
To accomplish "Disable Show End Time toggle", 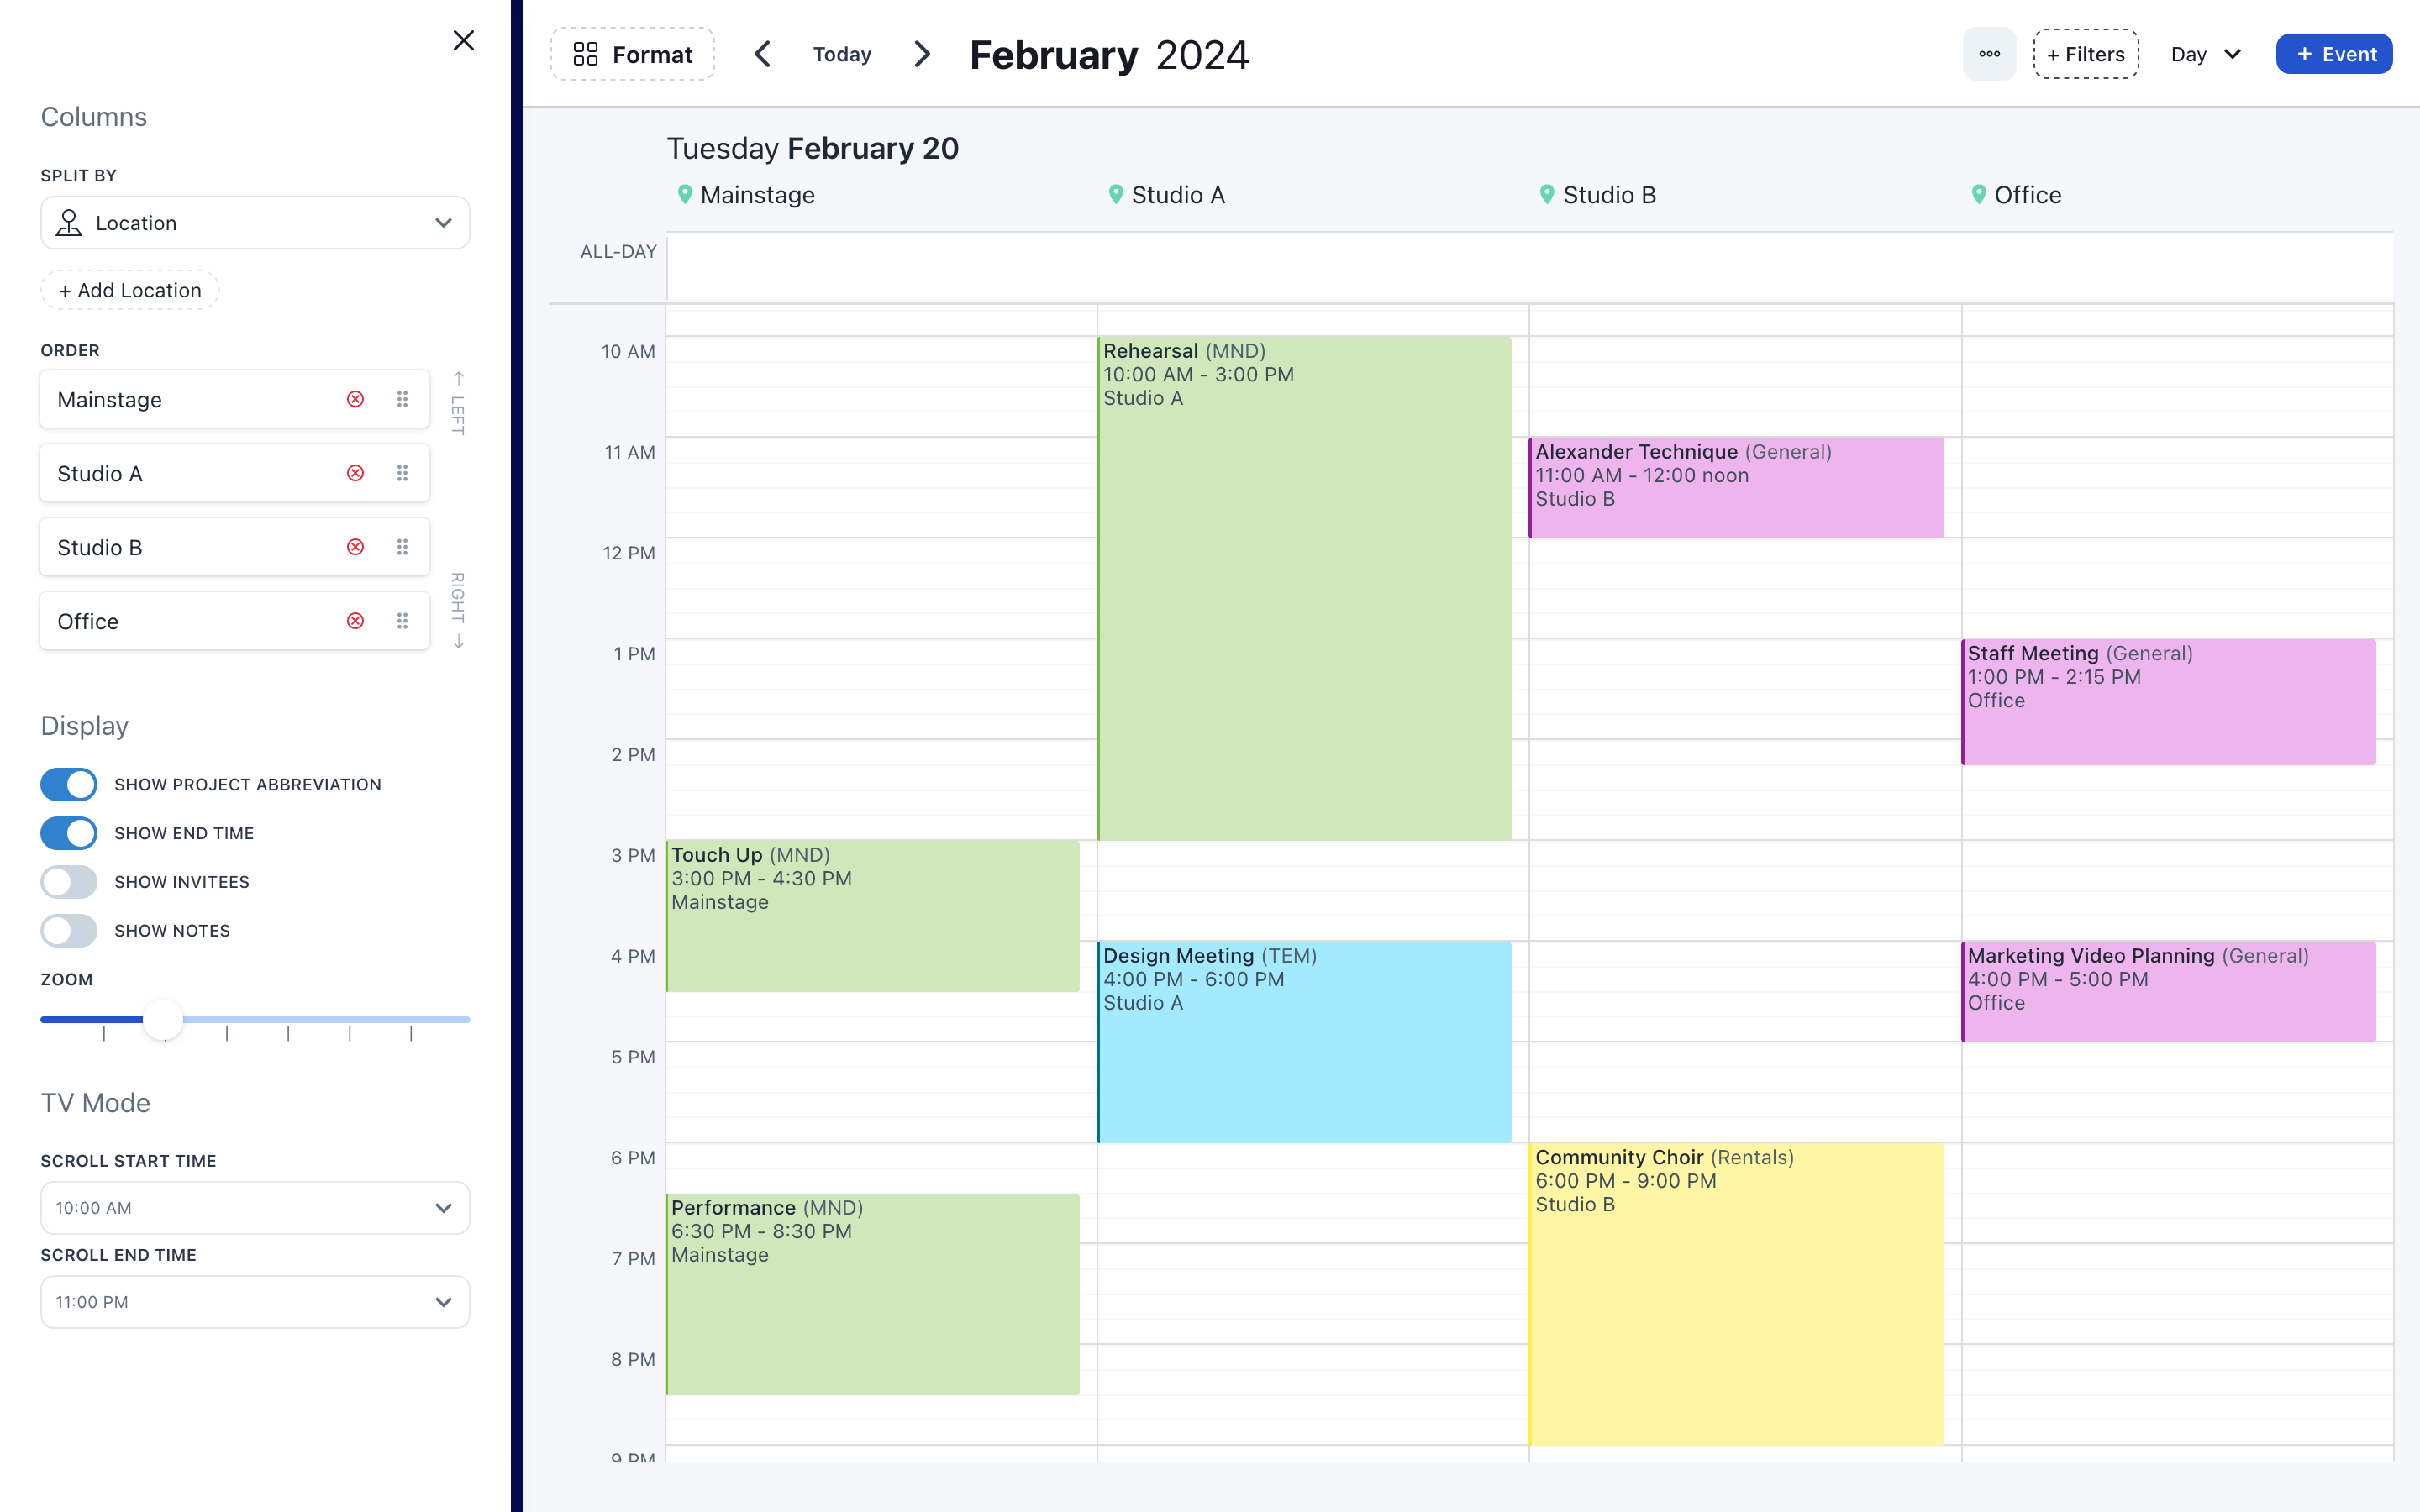I will pyautogui.click(x=69, y=833).
